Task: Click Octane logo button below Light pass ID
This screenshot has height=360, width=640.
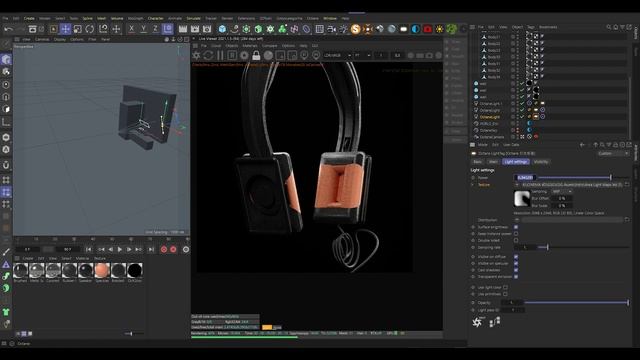Action: (477, 322)
